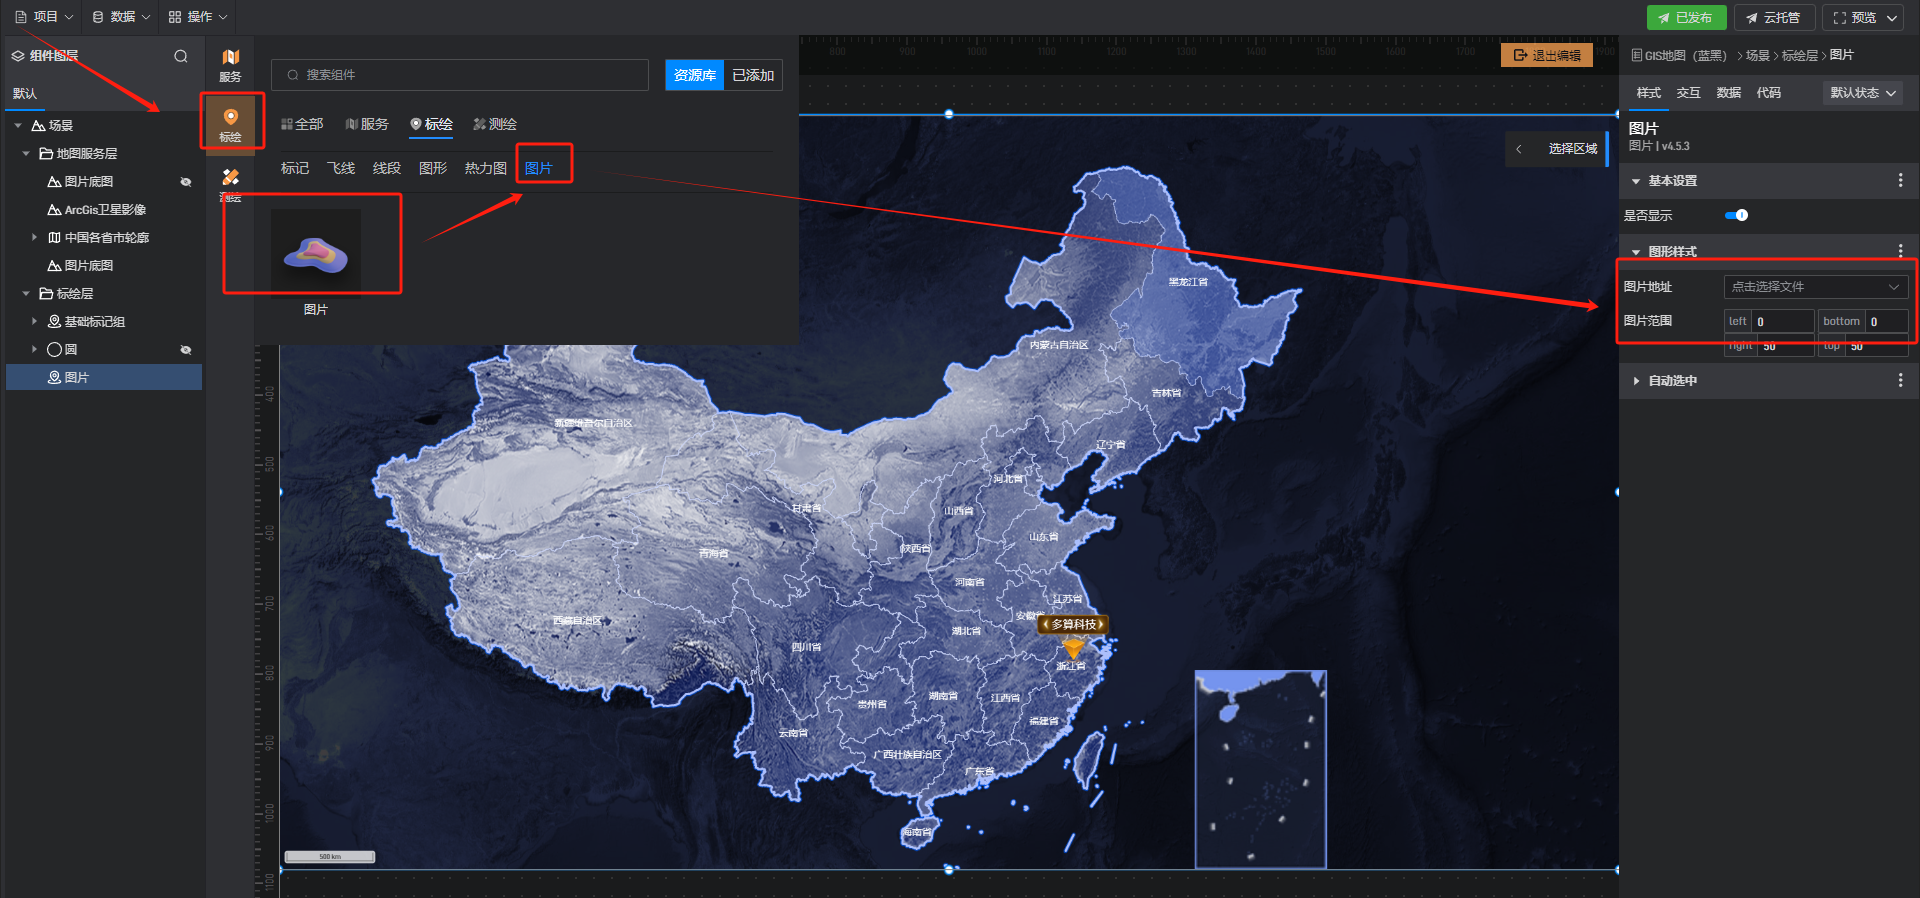The width and height of the screenshot is (1920, 898).
Task: Click the ArcGis卫星影像 layer icon
Action: click(55, 209)
